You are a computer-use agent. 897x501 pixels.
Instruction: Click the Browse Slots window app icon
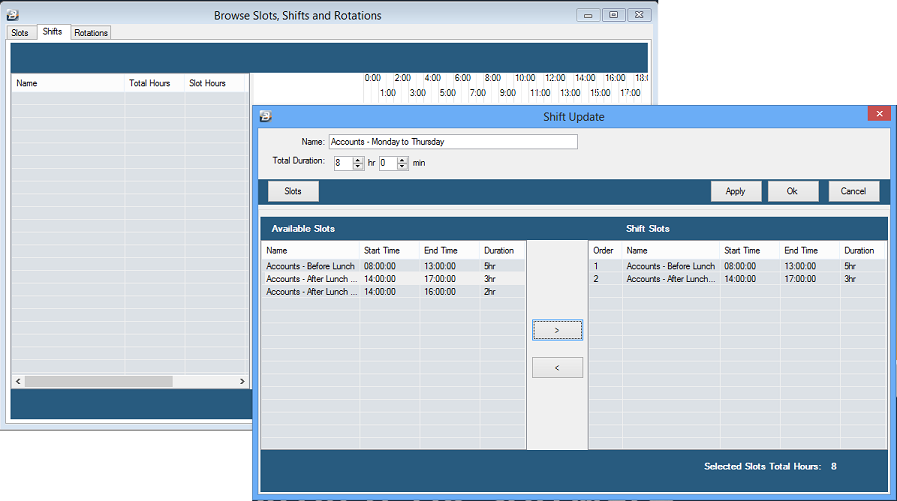[13, 15]
